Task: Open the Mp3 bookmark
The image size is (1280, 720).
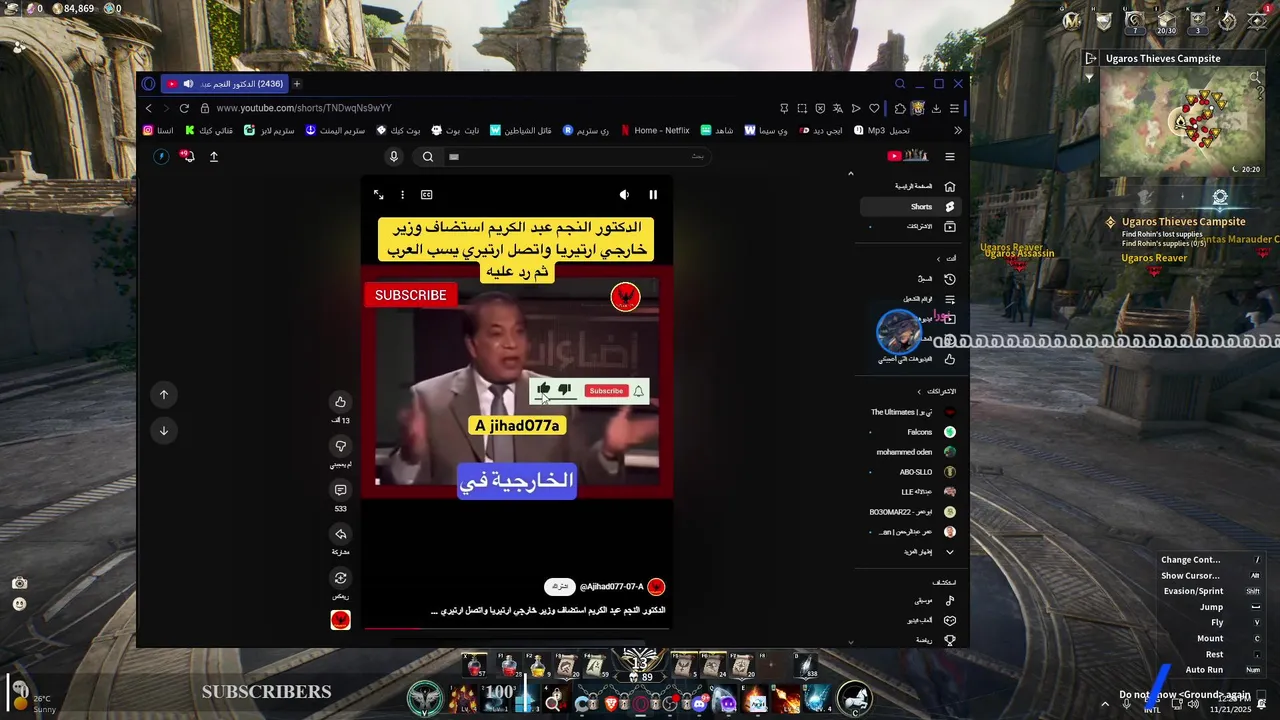Action: coord(881,130)
